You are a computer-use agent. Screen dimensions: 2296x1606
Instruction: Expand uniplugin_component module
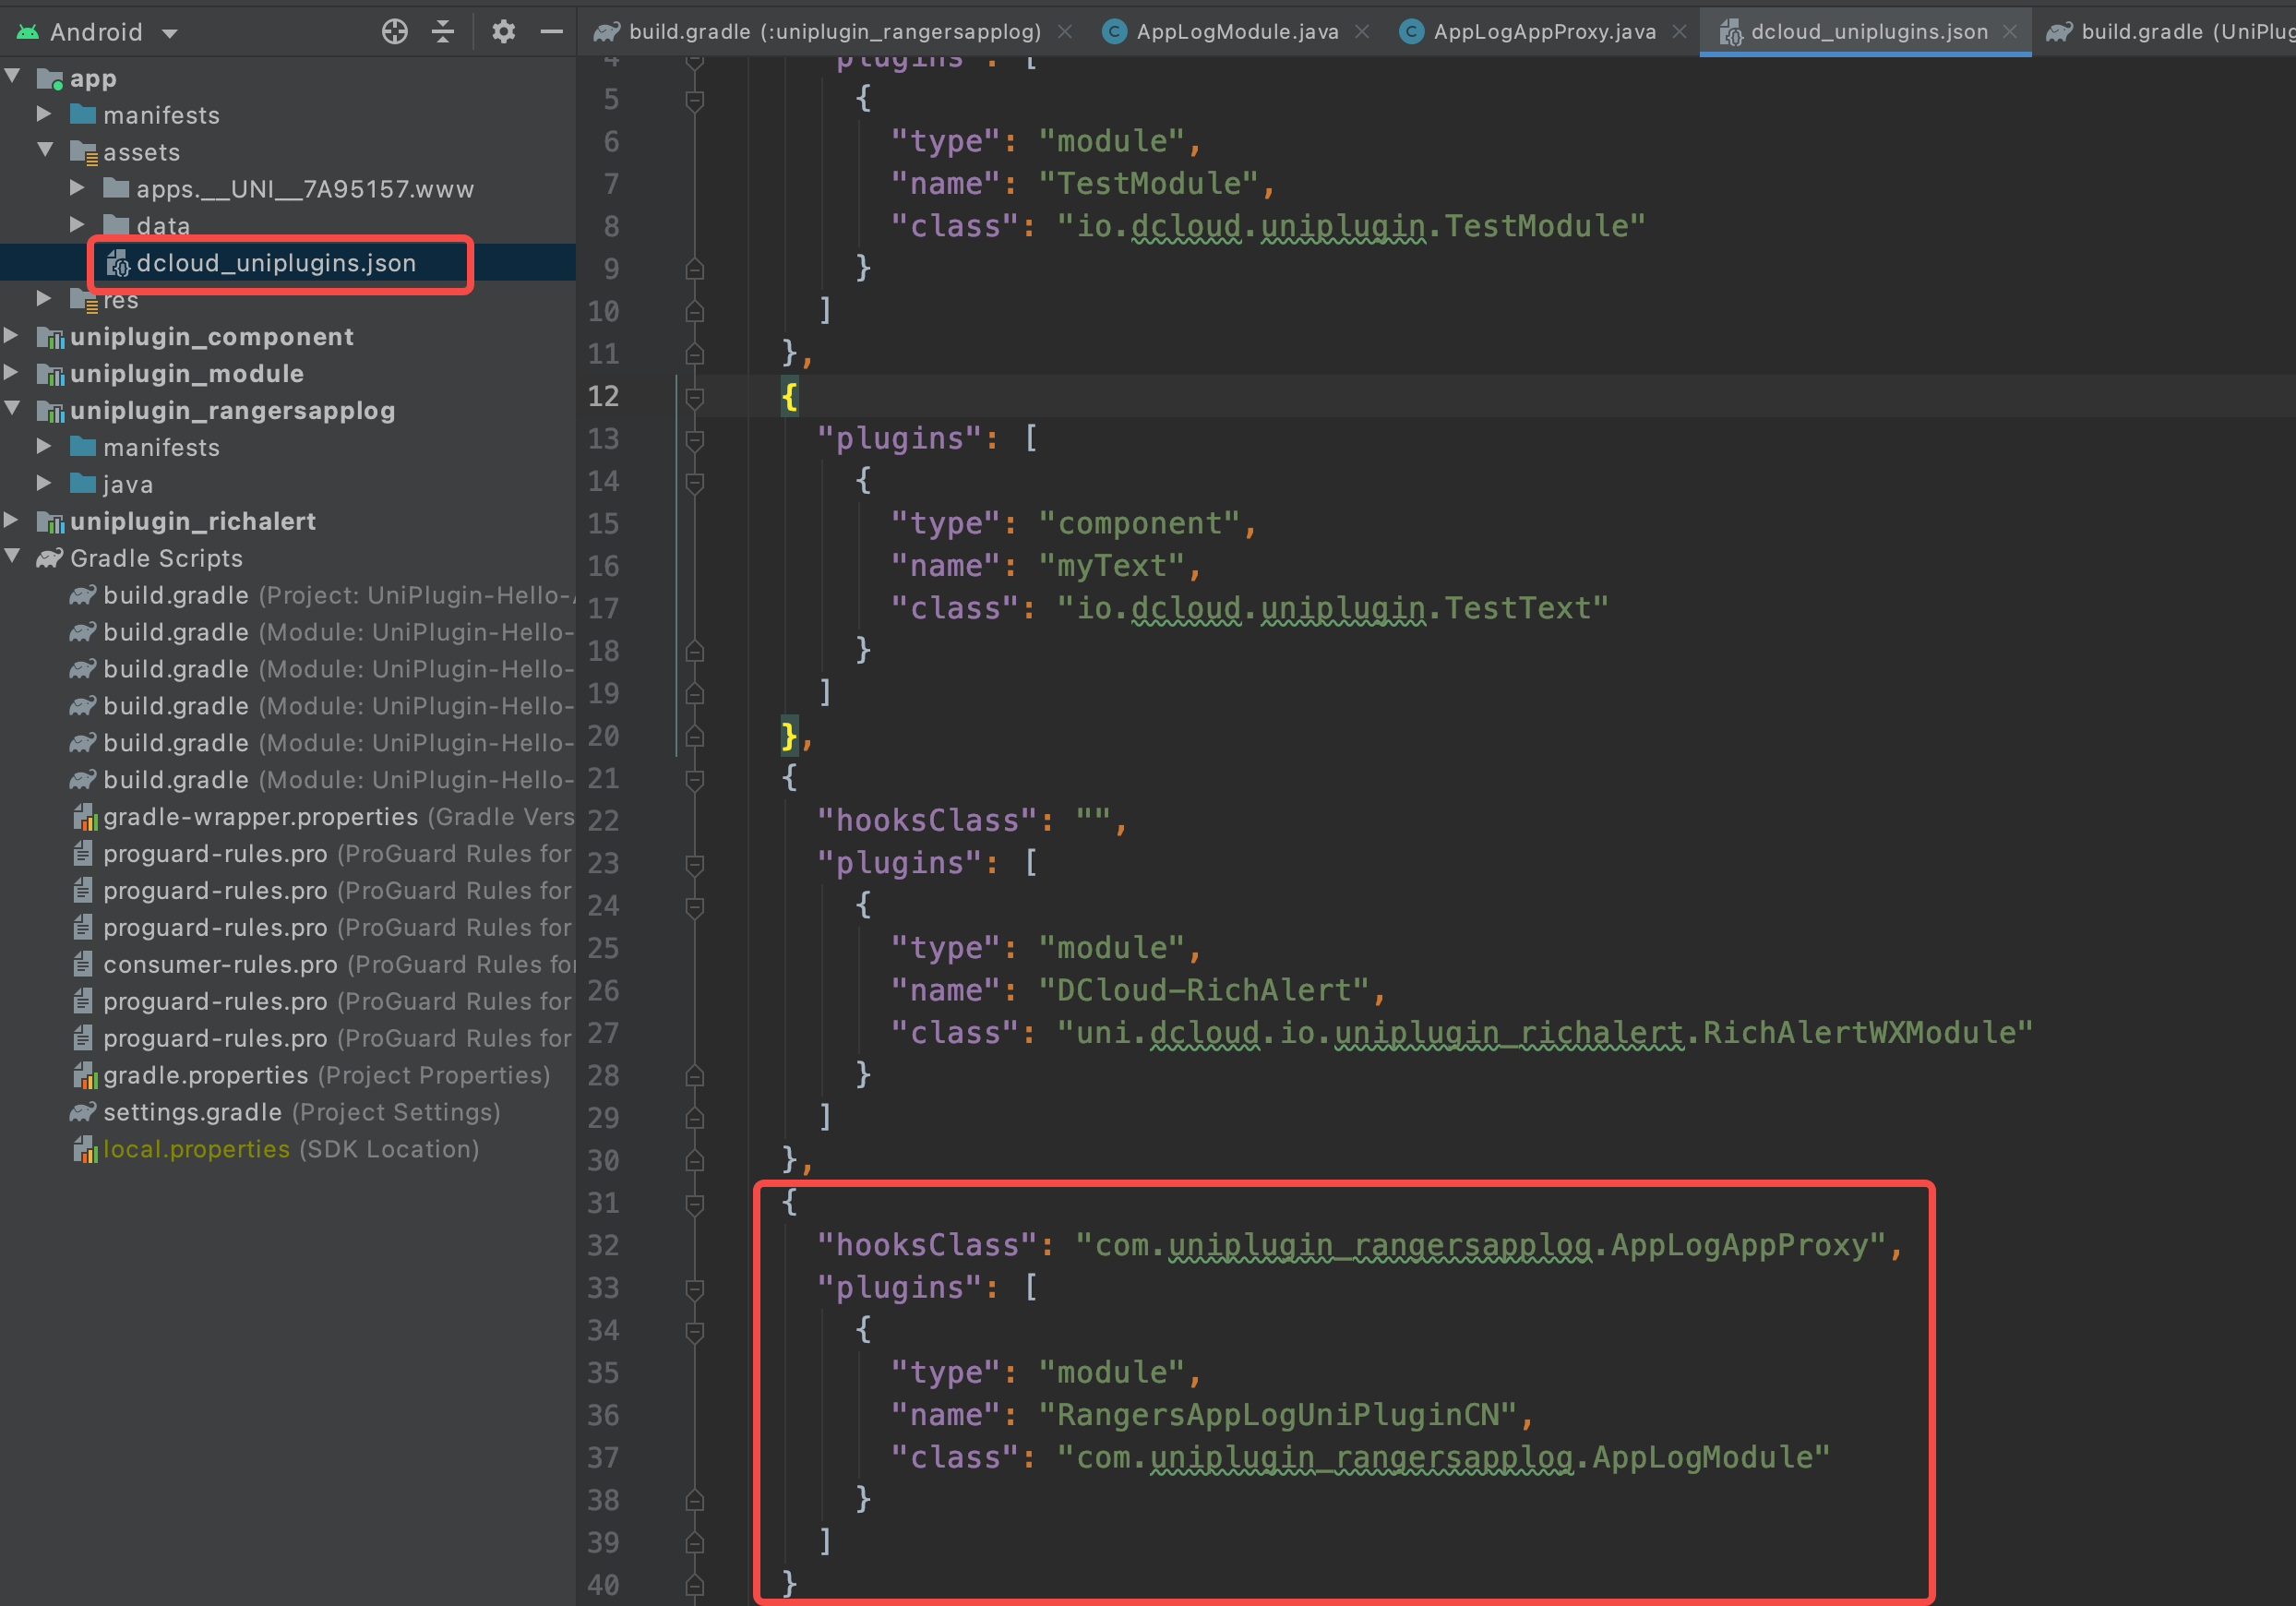(x=11, y=335)
